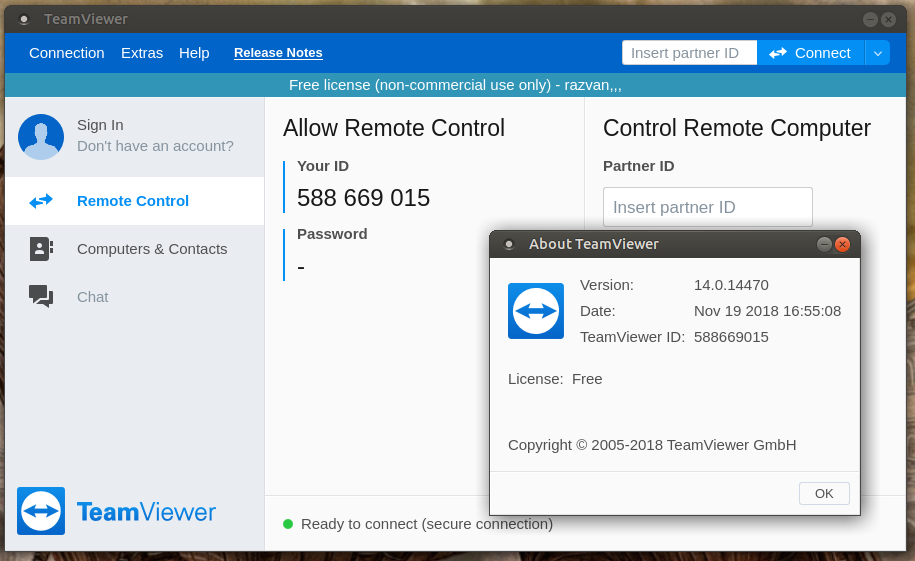Open the Connection menu
The image size is (915, 561).
67,53
